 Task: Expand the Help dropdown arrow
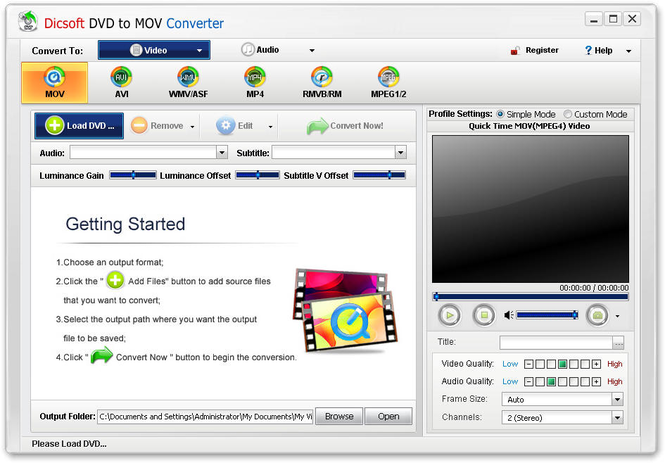(629, 51)
